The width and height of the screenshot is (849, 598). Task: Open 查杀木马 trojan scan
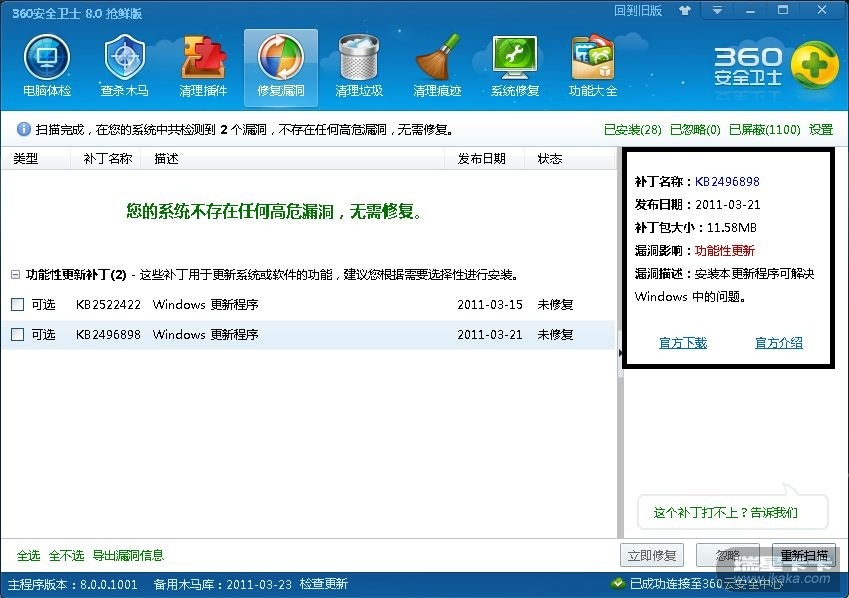tap(125, 66)
